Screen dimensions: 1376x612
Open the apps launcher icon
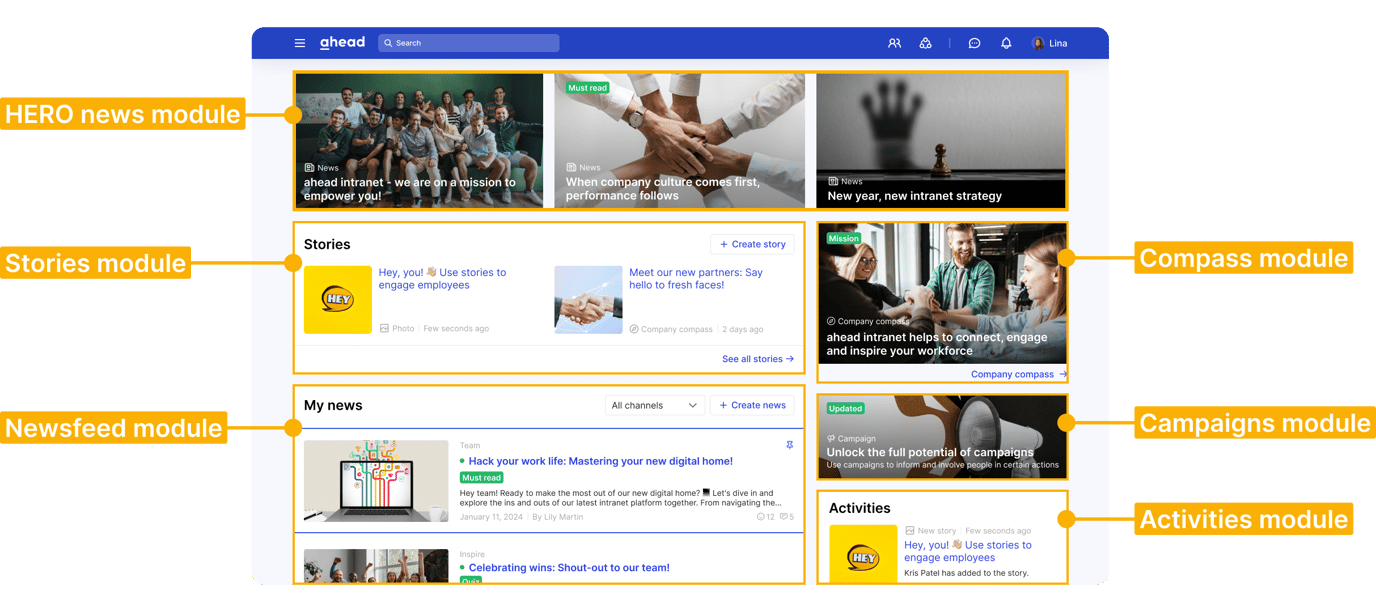(924, 43)
